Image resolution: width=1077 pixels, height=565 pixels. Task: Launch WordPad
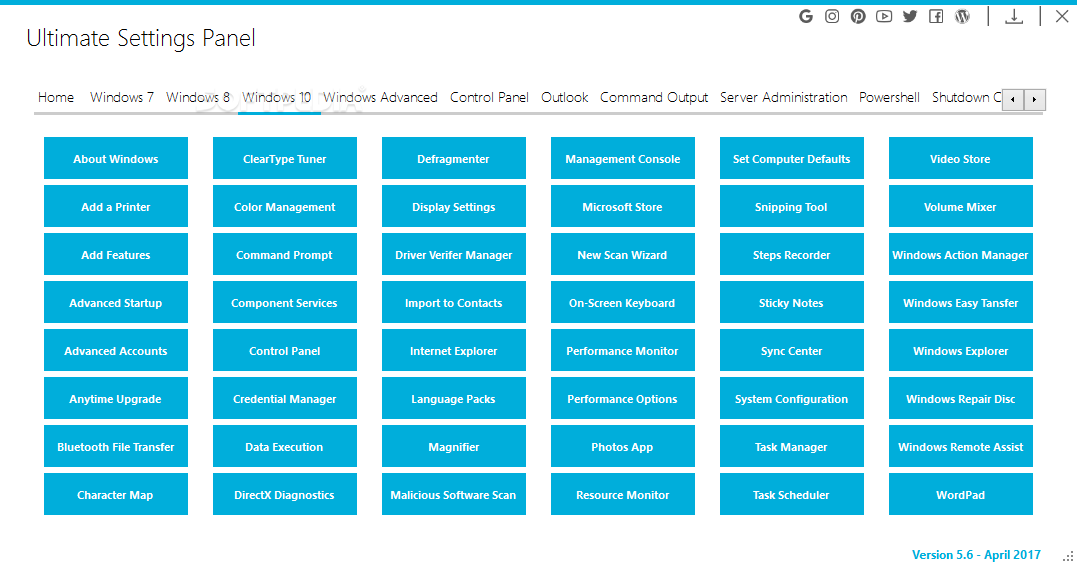tap(961, 495)
